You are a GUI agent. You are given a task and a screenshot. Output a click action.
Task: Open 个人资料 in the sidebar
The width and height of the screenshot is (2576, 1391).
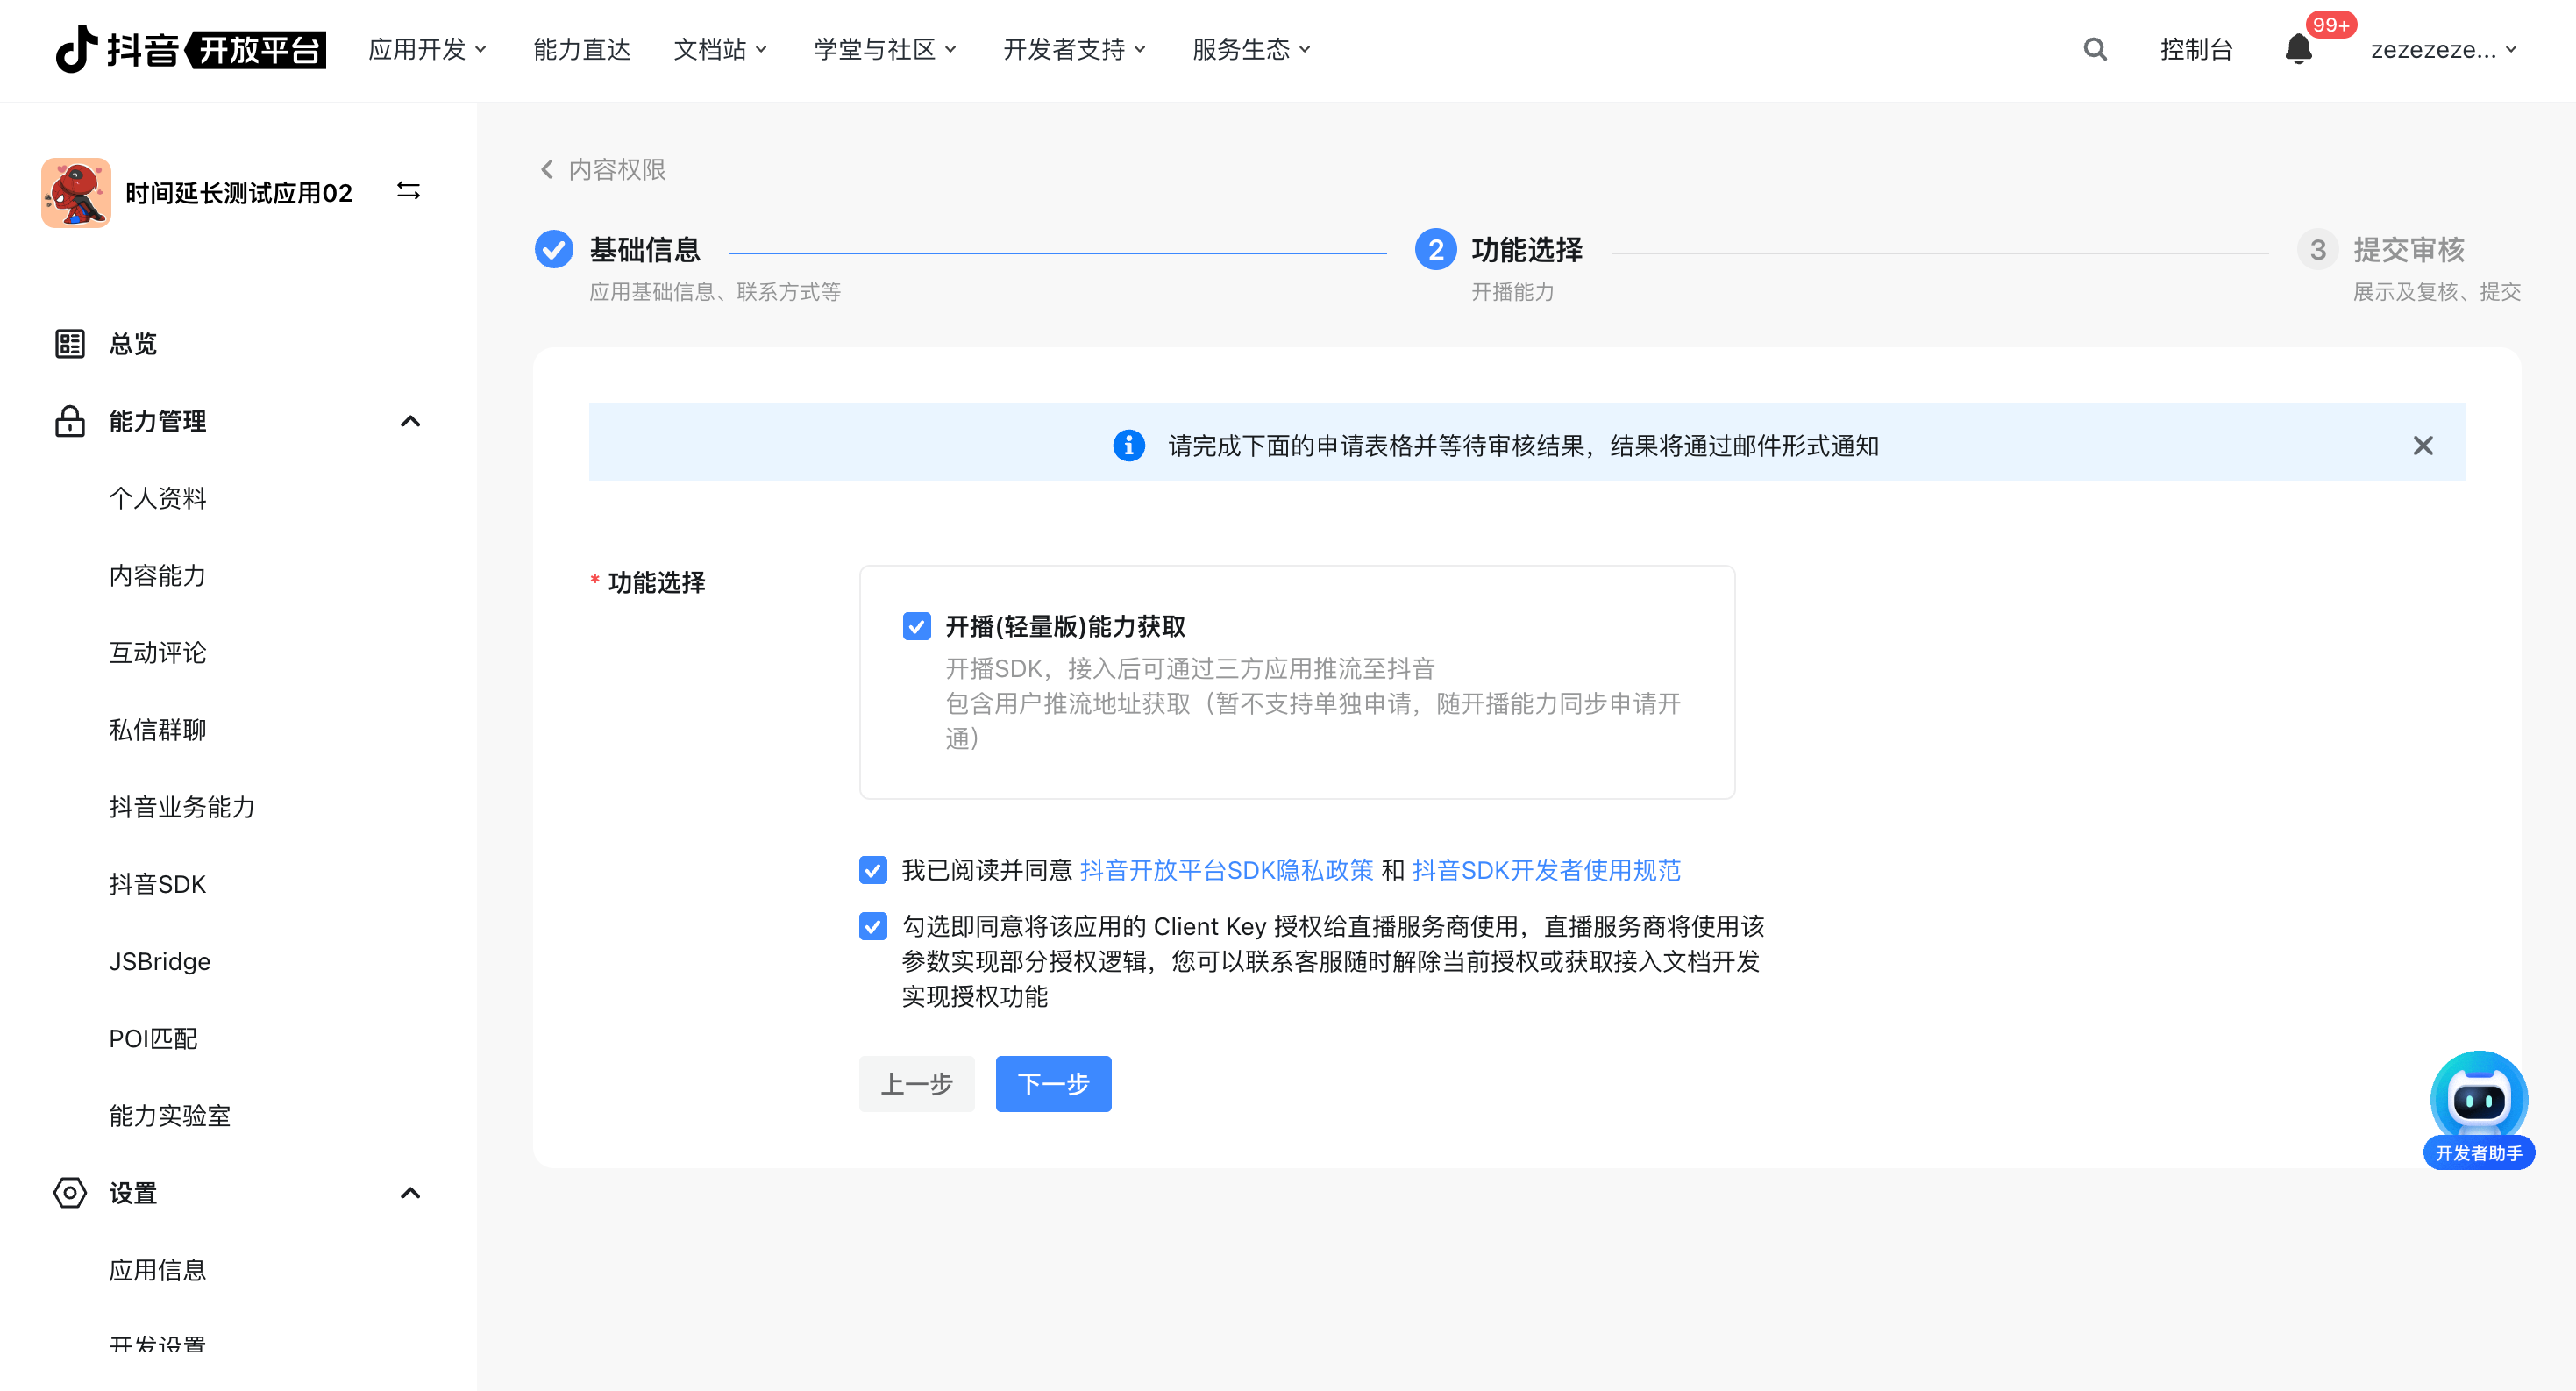[x=158, y=498]
